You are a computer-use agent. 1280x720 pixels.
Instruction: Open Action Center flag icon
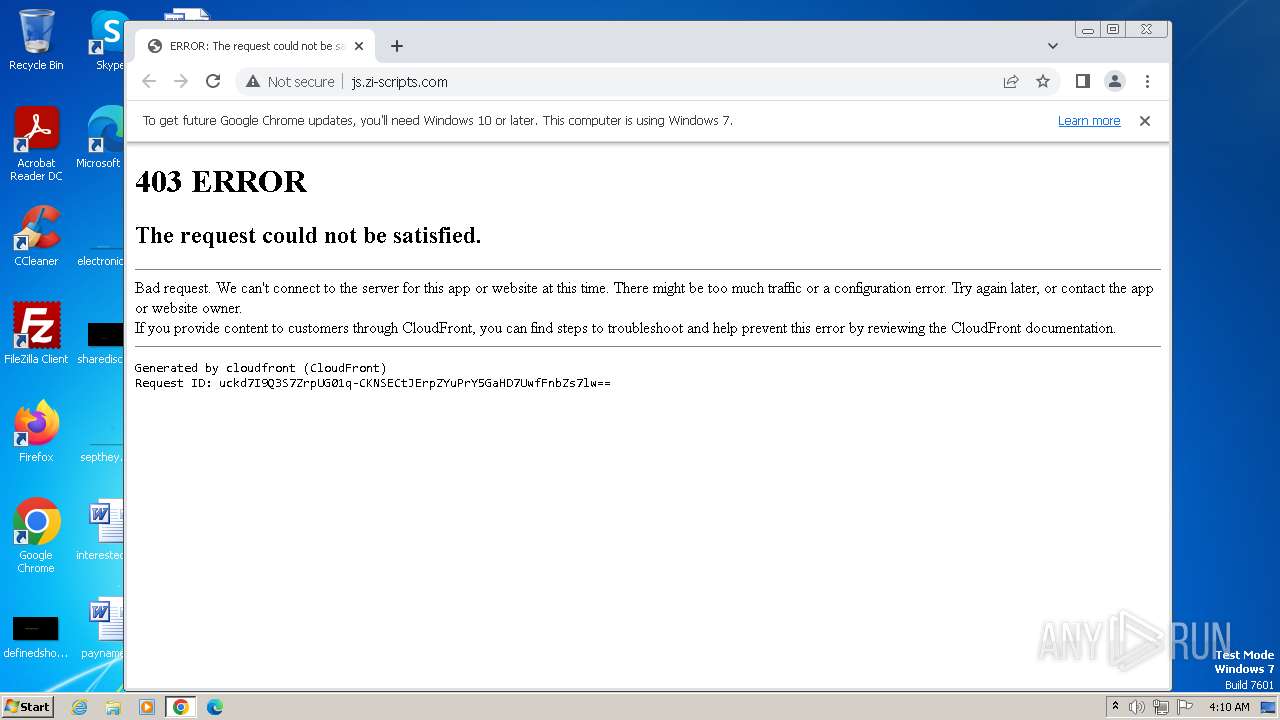click(x=1184, y=707)
